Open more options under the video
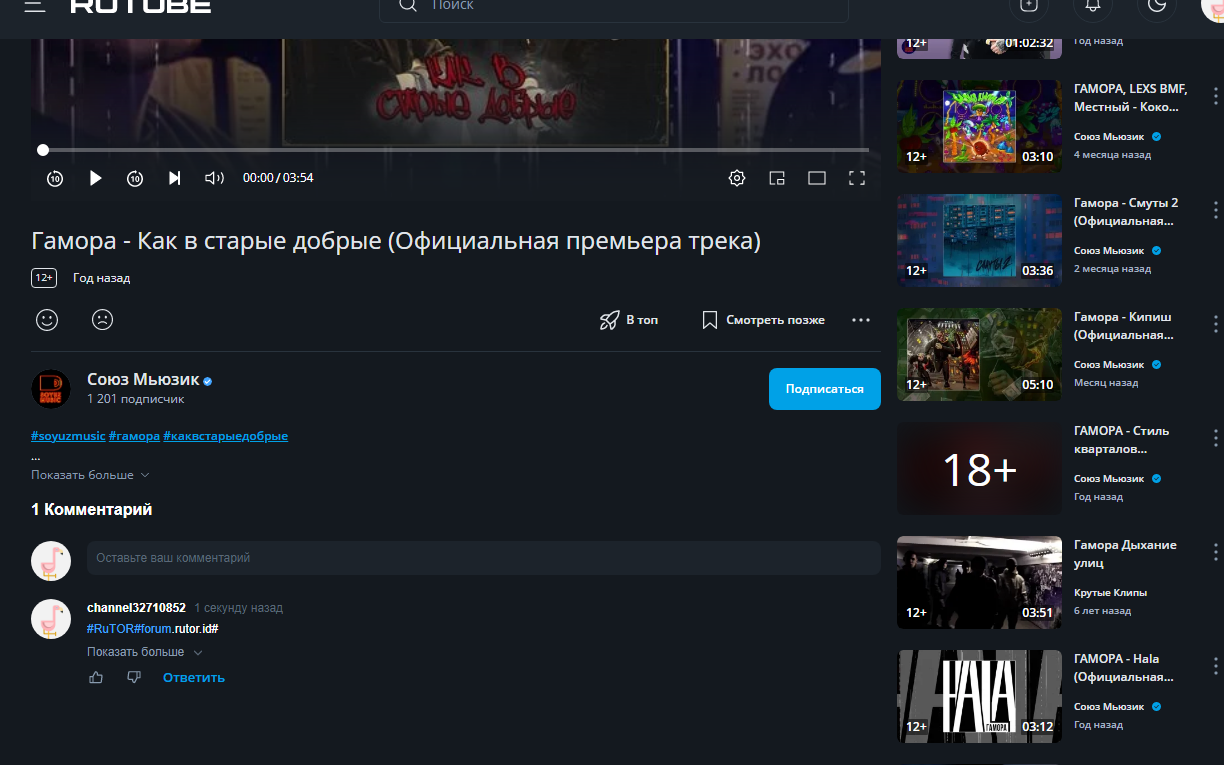The width and height of the screenshot is (1224, 765). click(861, 320)
